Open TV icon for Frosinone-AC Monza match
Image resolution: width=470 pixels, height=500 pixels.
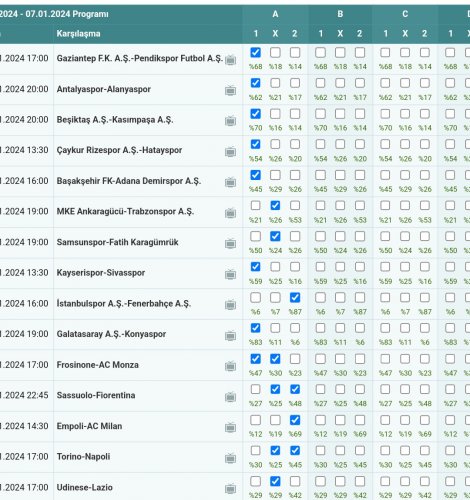click(230, 366)
